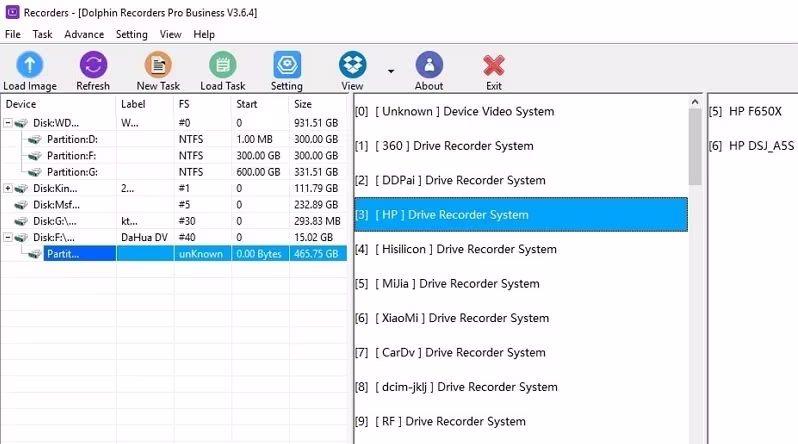Image resolution: width=798 pixels, height=444 pixels.
Task: Select the Disk:Msf... device row
Action: [174, 205]
